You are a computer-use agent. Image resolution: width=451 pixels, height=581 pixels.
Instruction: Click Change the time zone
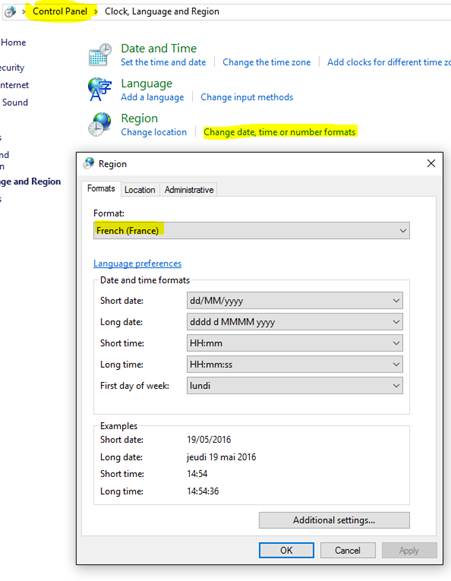(266, 62)
